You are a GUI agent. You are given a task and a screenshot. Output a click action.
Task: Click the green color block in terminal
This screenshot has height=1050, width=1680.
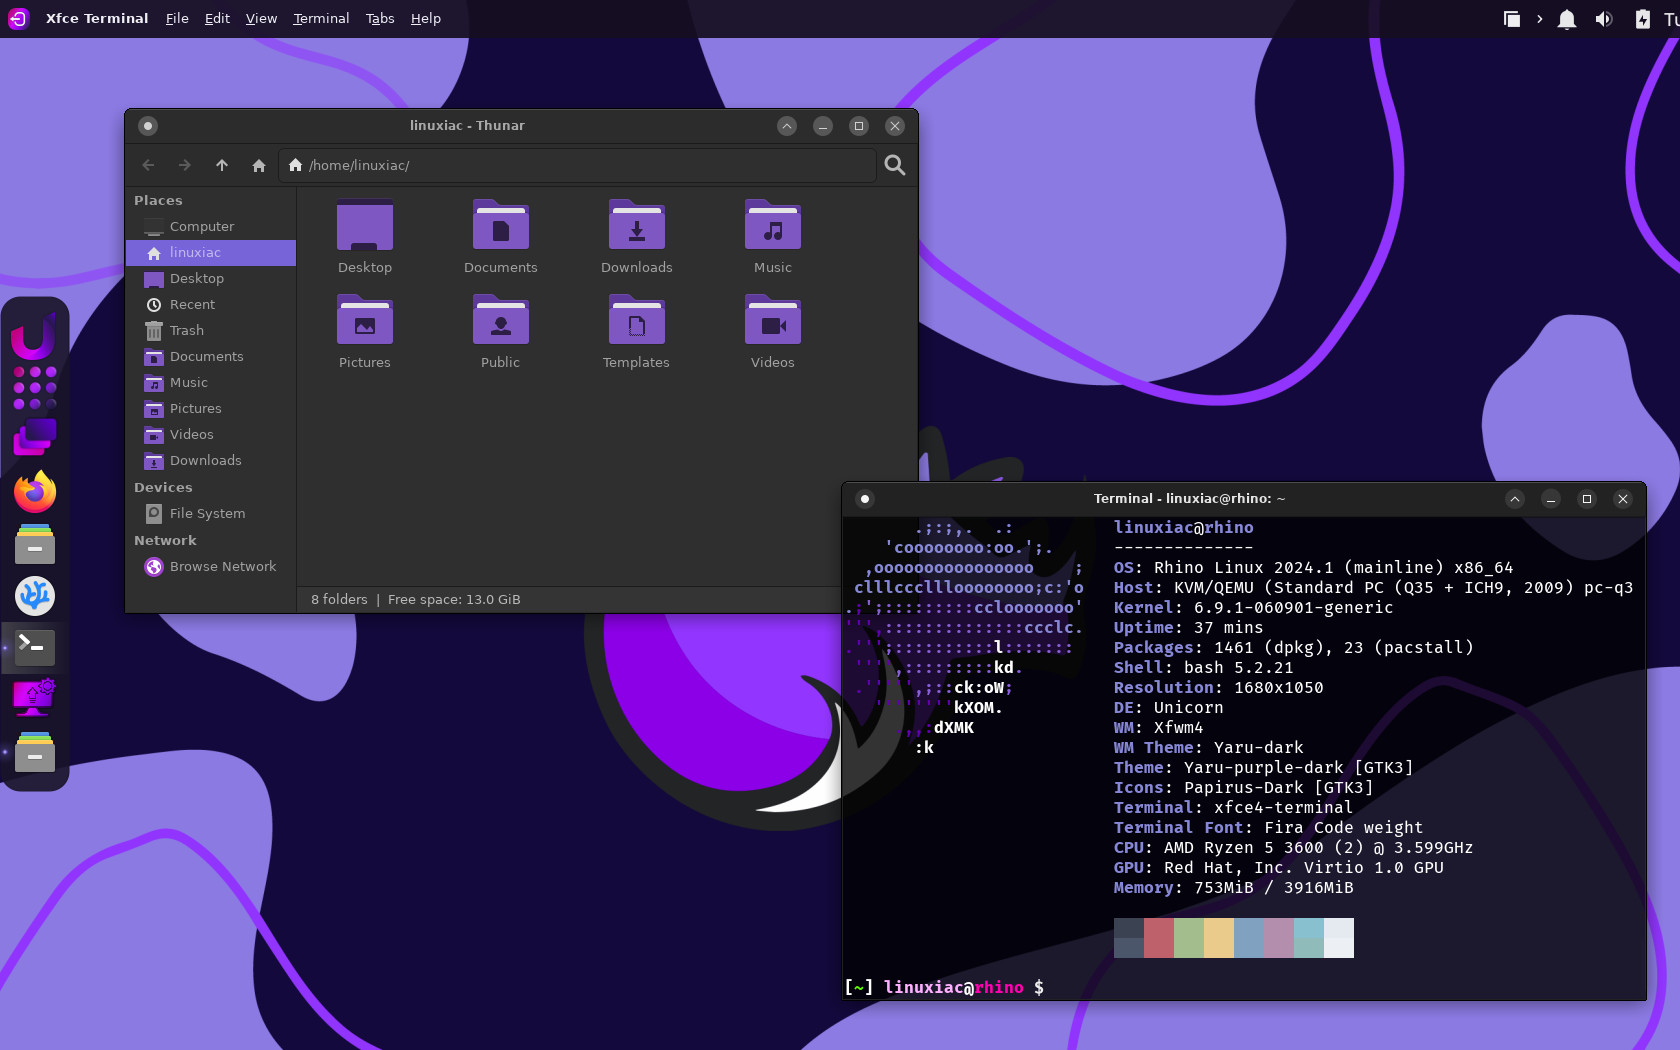1189,938
